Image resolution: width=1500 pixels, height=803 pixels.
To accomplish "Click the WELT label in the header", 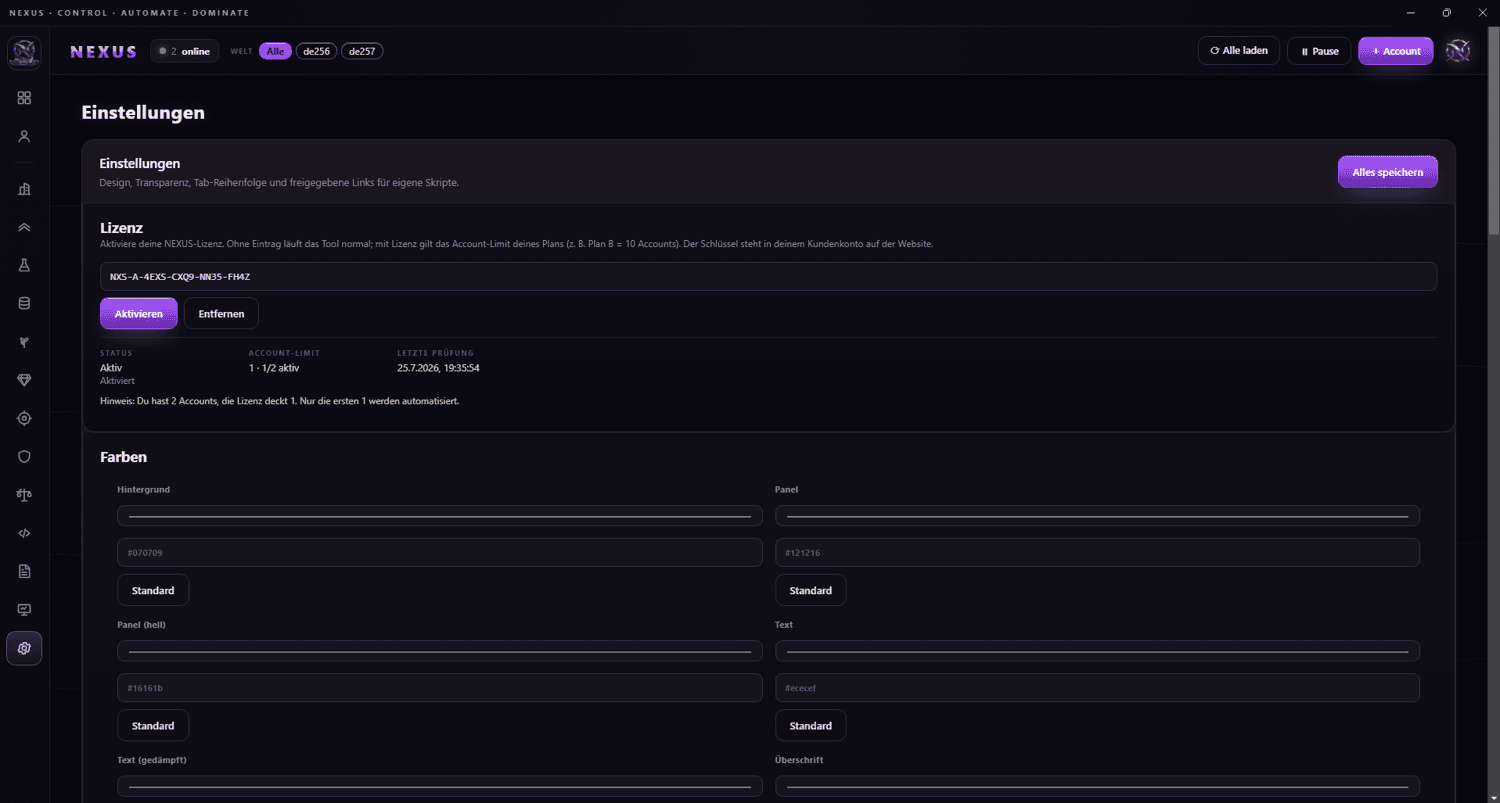I will click(x=241, y=51).
